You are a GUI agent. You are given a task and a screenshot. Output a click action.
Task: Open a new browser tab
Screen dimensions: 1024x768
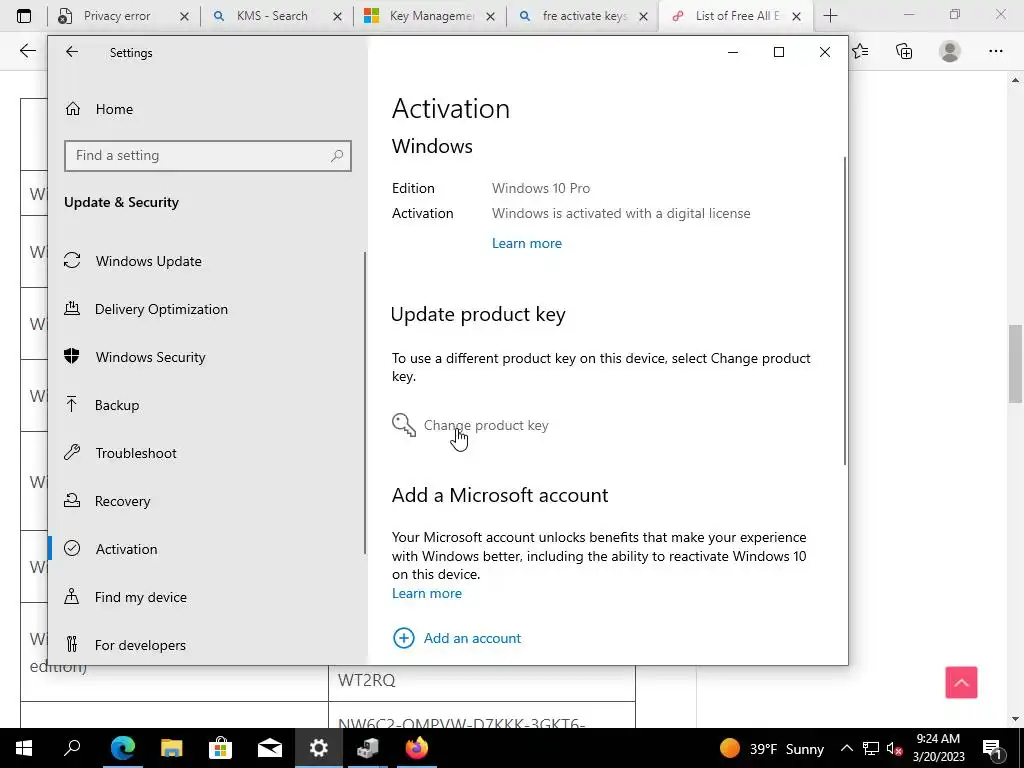click(830, 16)
